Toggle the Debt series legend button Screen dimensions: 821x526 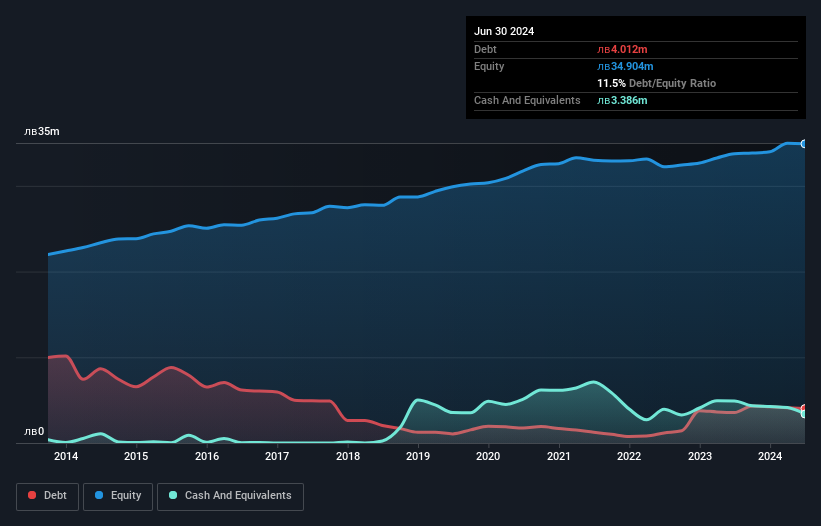coord(48,496)
